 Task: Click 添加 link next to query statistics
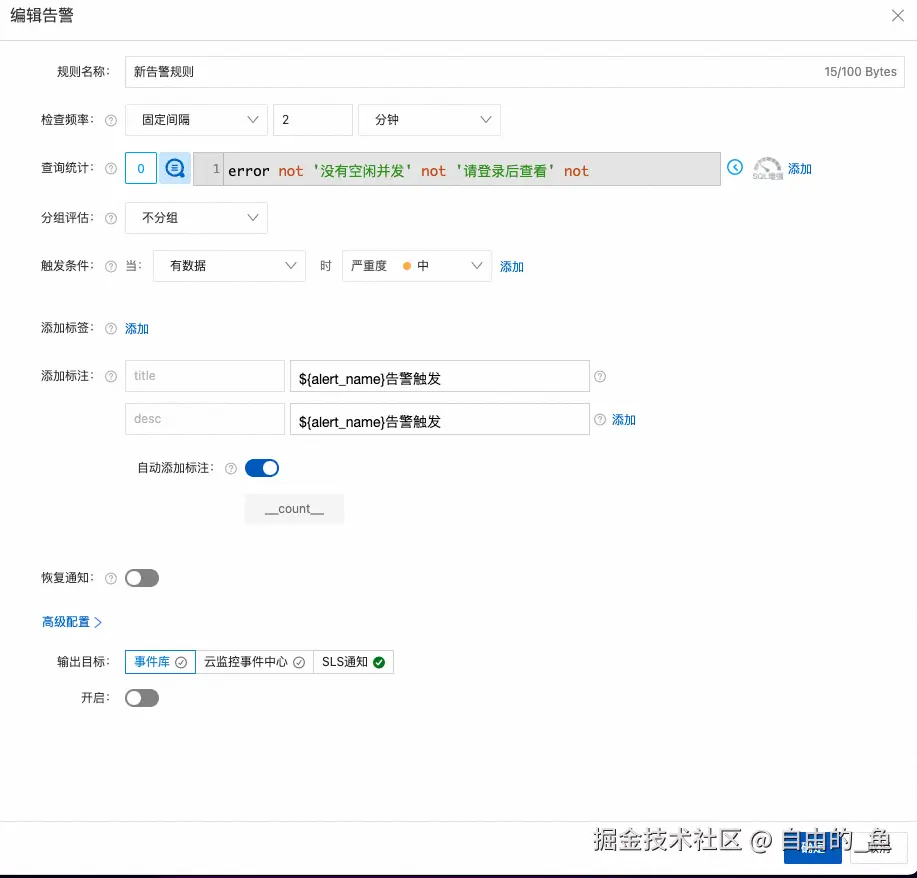[x=799, y=169]
